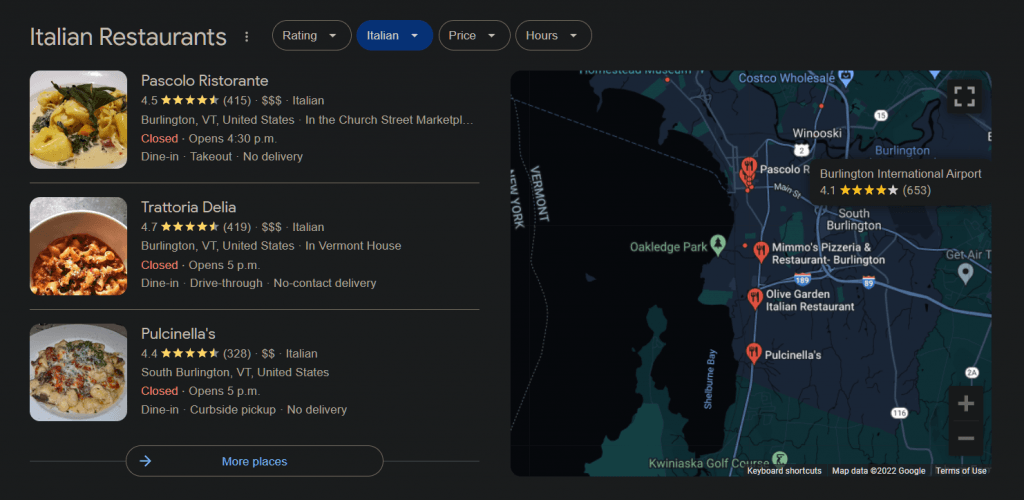Click the Costco Wholesale shopping marker
This screenshot has width=1024, height=500.
click(847, 78)
